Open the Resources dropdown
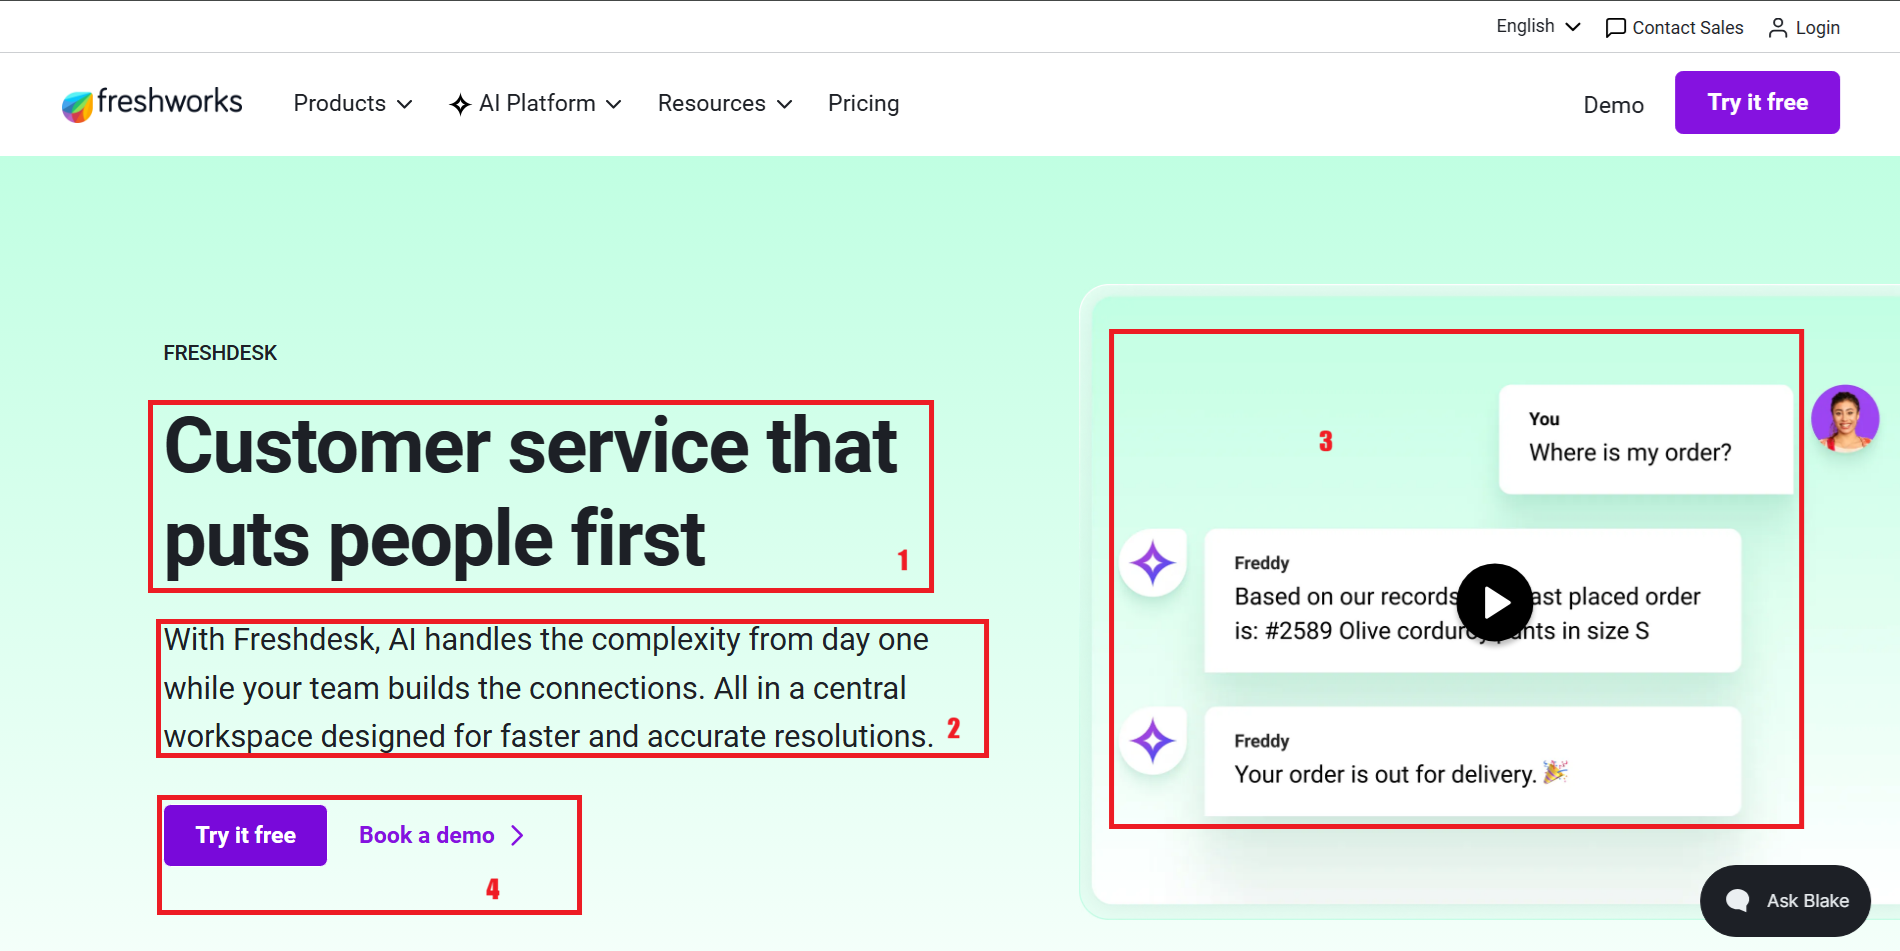1900x951 pixels. click(x=725, y=103)
